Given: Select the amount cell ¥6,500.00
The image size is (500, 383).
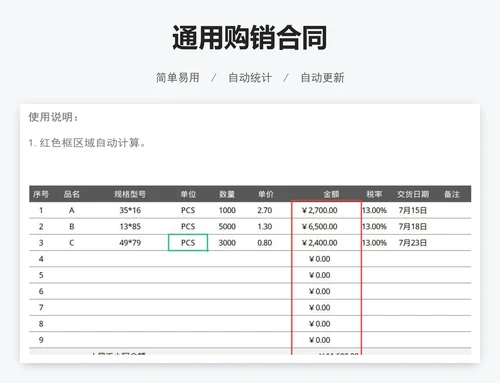Looking at the screenshot, I should 319,227.
